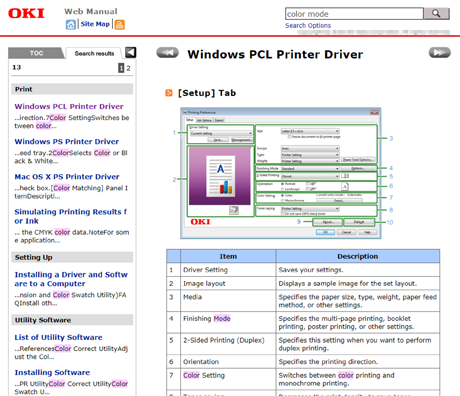Open List of Utility Software result
Viewport: 460px width, 396px height.
tap(58, 337)
